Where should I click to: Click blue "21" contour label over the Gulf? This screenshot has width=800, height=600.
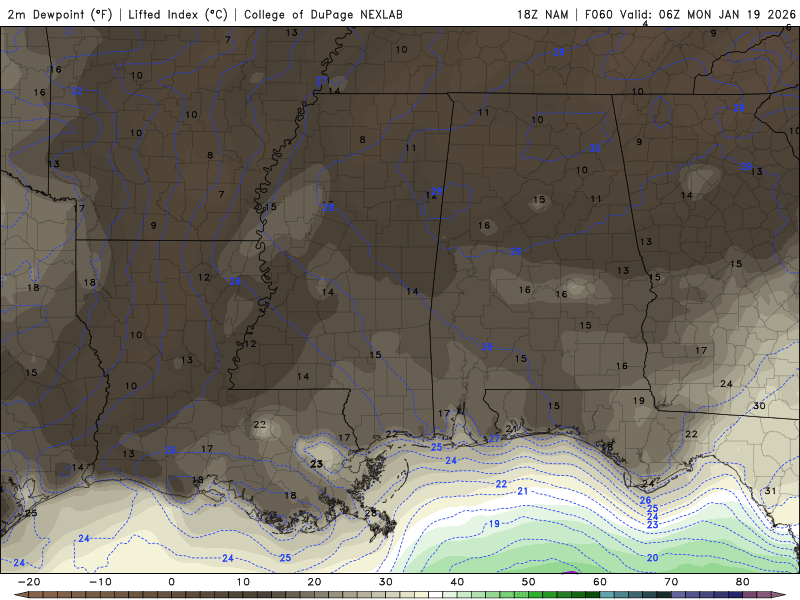tap(522, 491)
